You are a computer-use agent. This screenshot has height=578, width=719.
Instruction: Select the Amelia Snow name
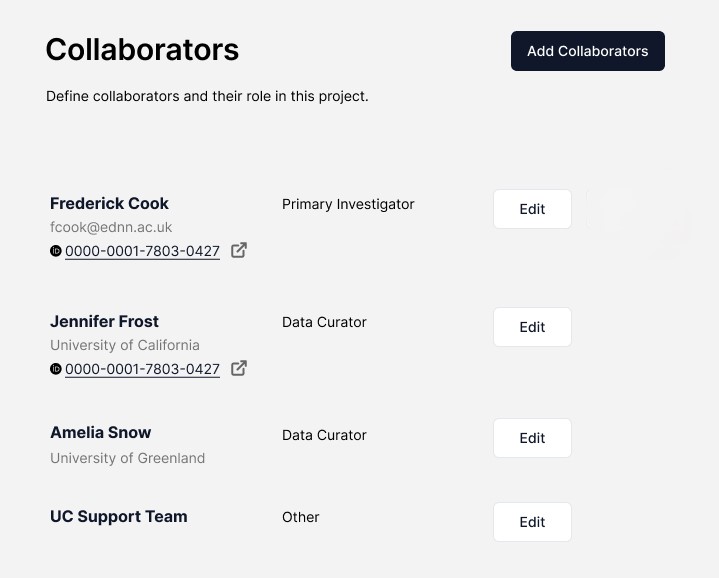click(x=100, y=432)
